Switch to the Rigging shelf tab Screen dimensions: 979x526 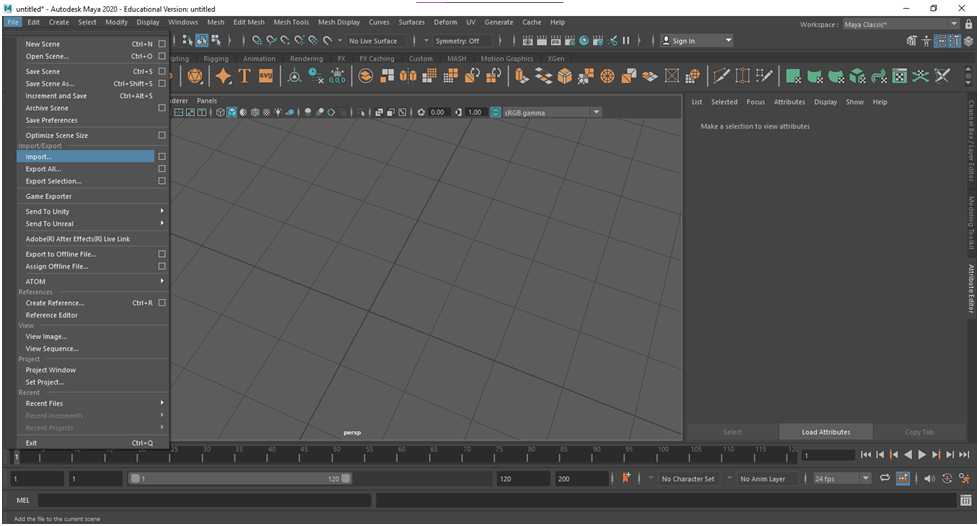point(216,59)
